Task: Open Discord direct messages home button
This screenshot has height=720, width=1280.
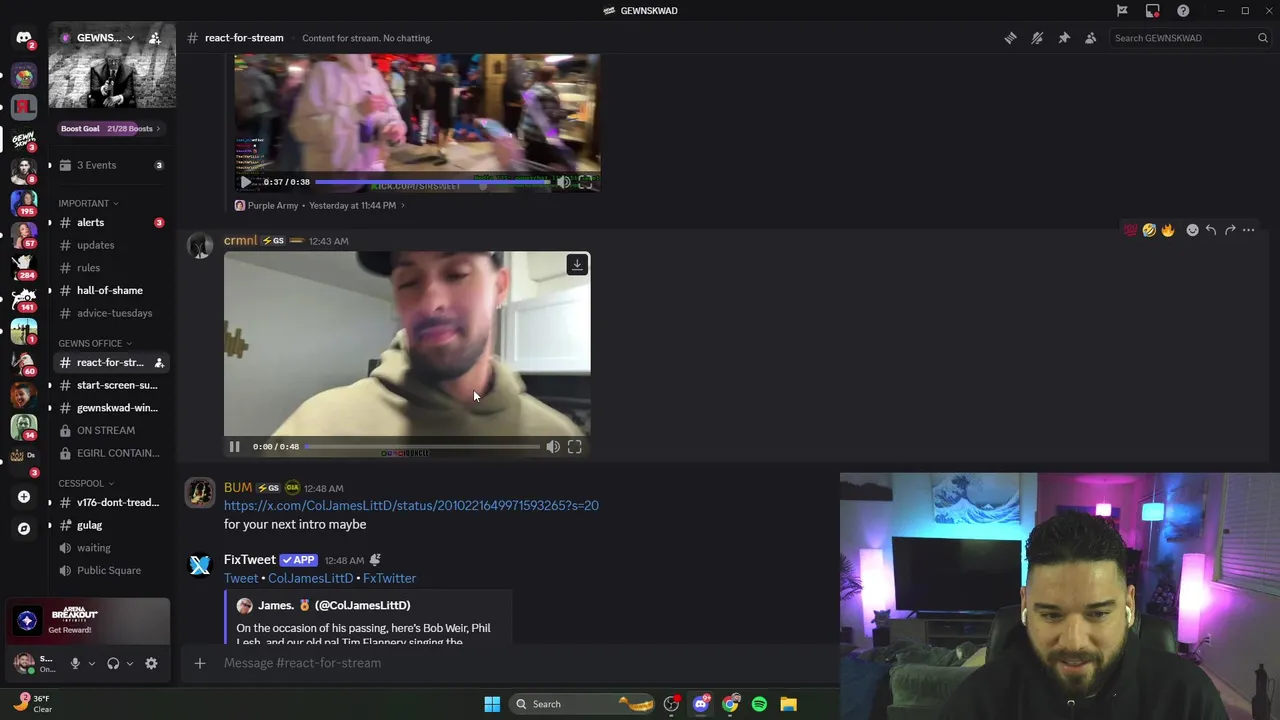Action: [x=23, y=38]
